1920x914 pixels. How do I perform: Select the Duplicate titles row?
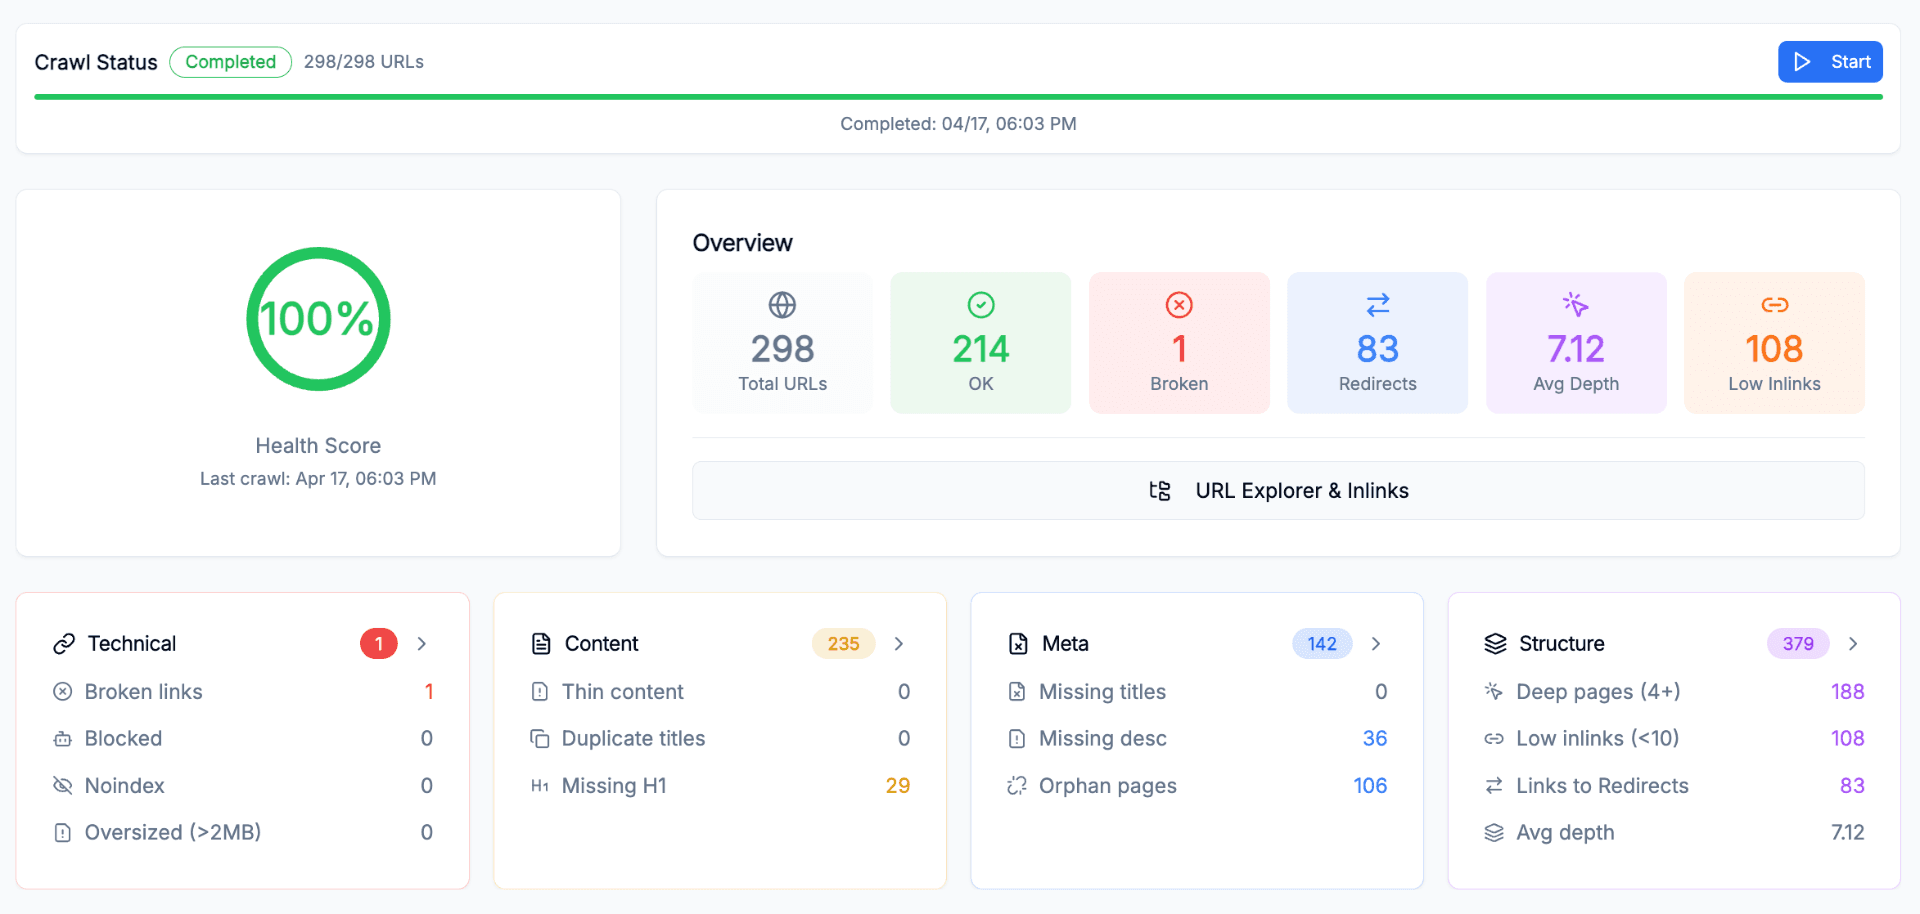[720, 739]
